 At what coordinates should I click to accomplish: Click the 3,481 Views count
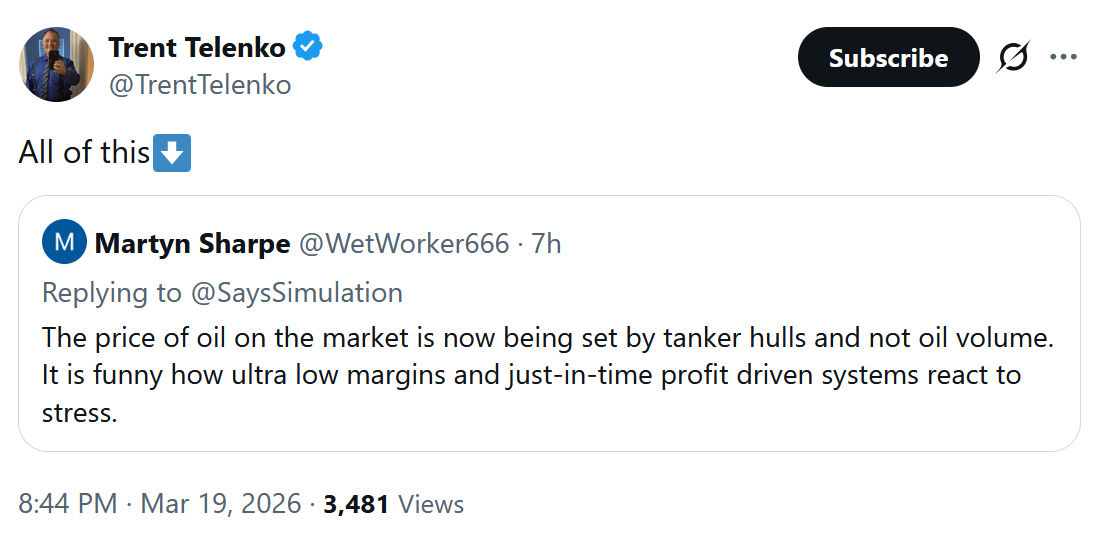pos(394,504)
